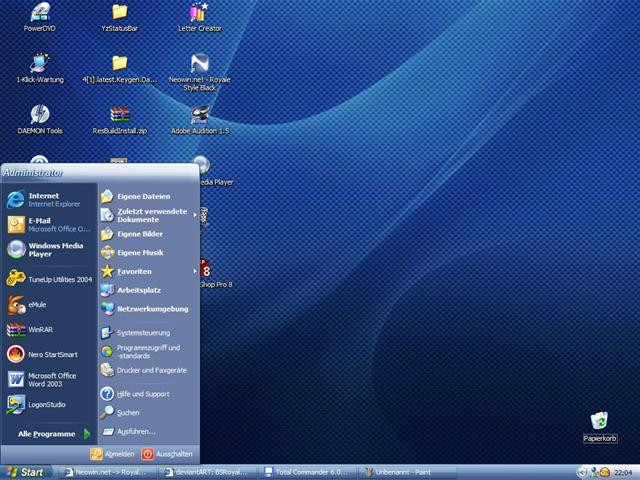This screenshot has width=640, height=480.
Task: Click the system tray clock 22:04
Action: (623, 473)
